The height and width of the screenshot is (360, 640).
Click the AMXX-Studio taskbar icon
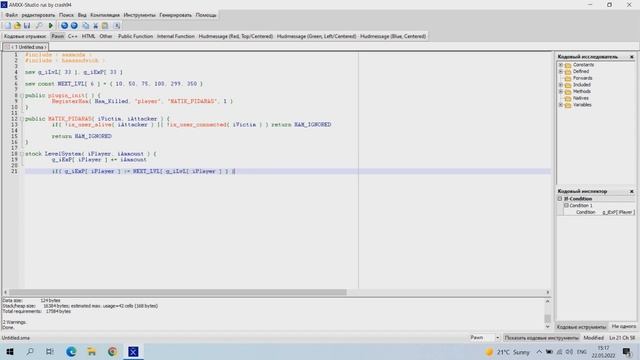(x=133, y=351)
